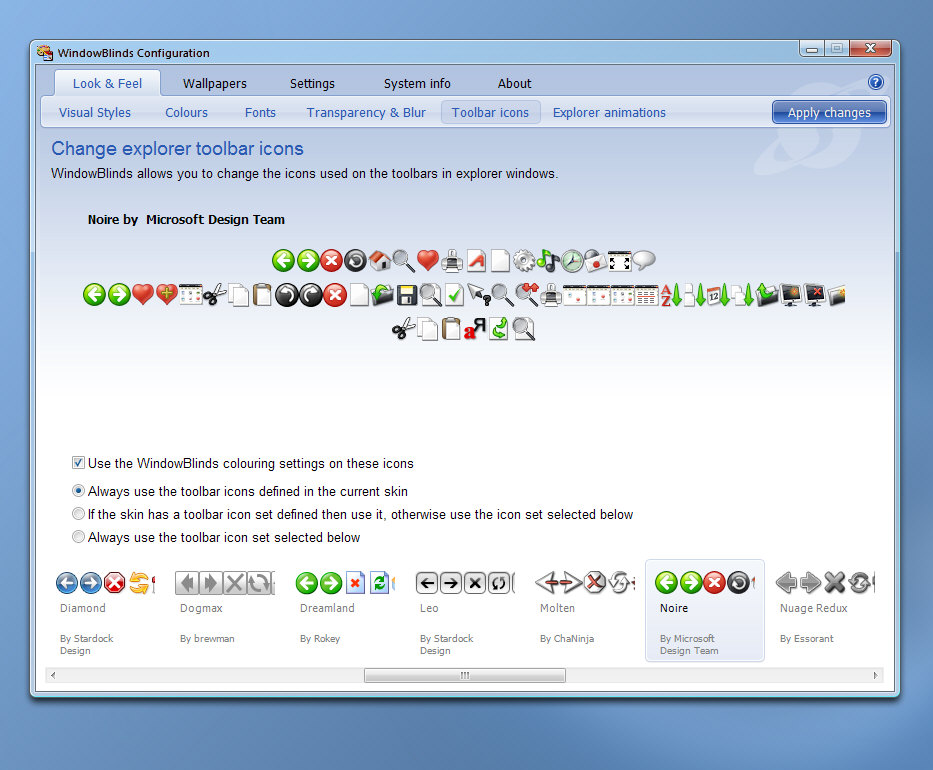Click the "By brewman" author text

[207, 638]
